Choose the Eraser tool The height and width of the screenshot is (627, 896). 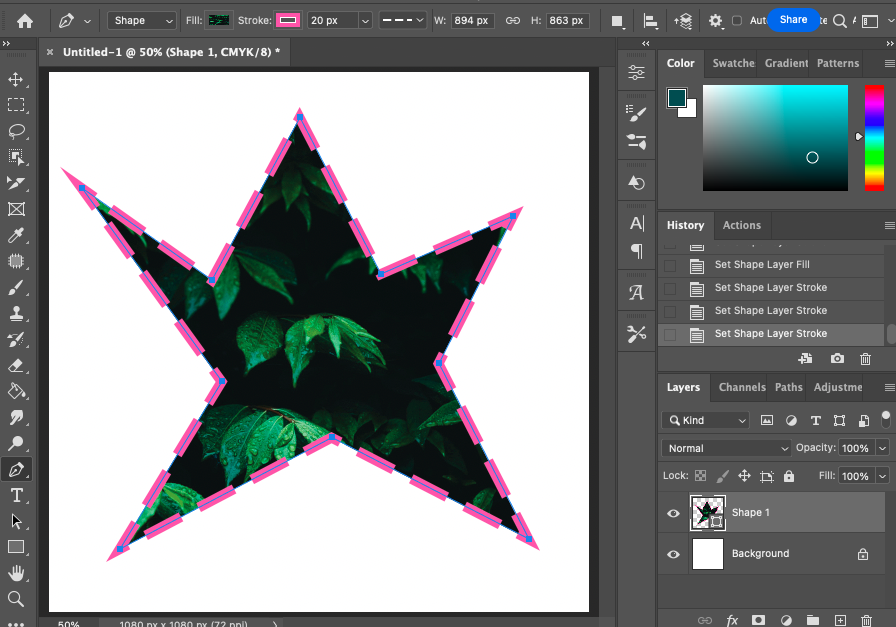tap(16, 366)
